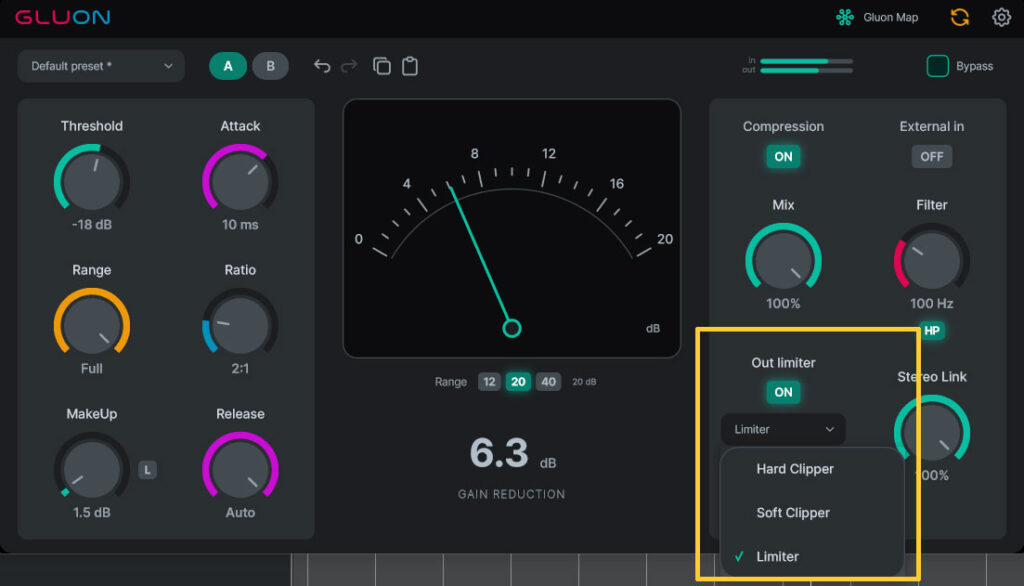The height and width of the screenshot is (586, 1024).
Task: Collapse the Limiter type dropdown
Action: [783, 429]
